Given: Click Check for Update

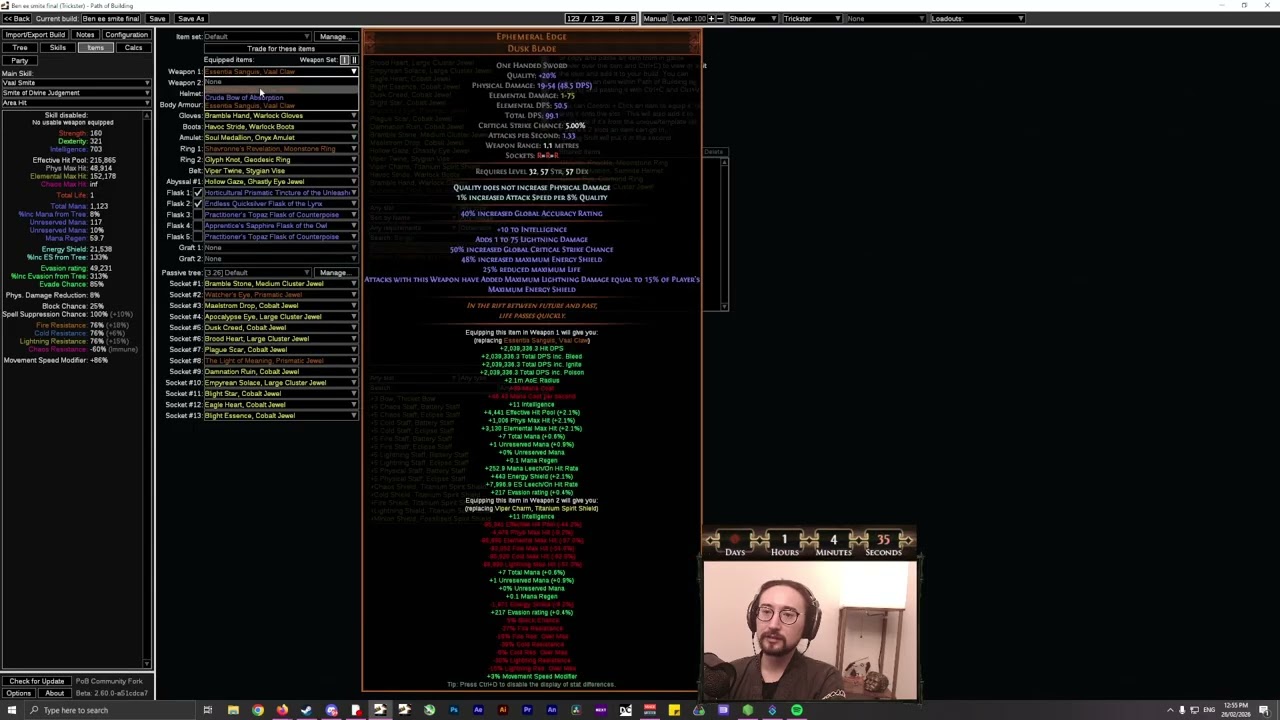Looking at the screenshot, I should click(36, 681).
